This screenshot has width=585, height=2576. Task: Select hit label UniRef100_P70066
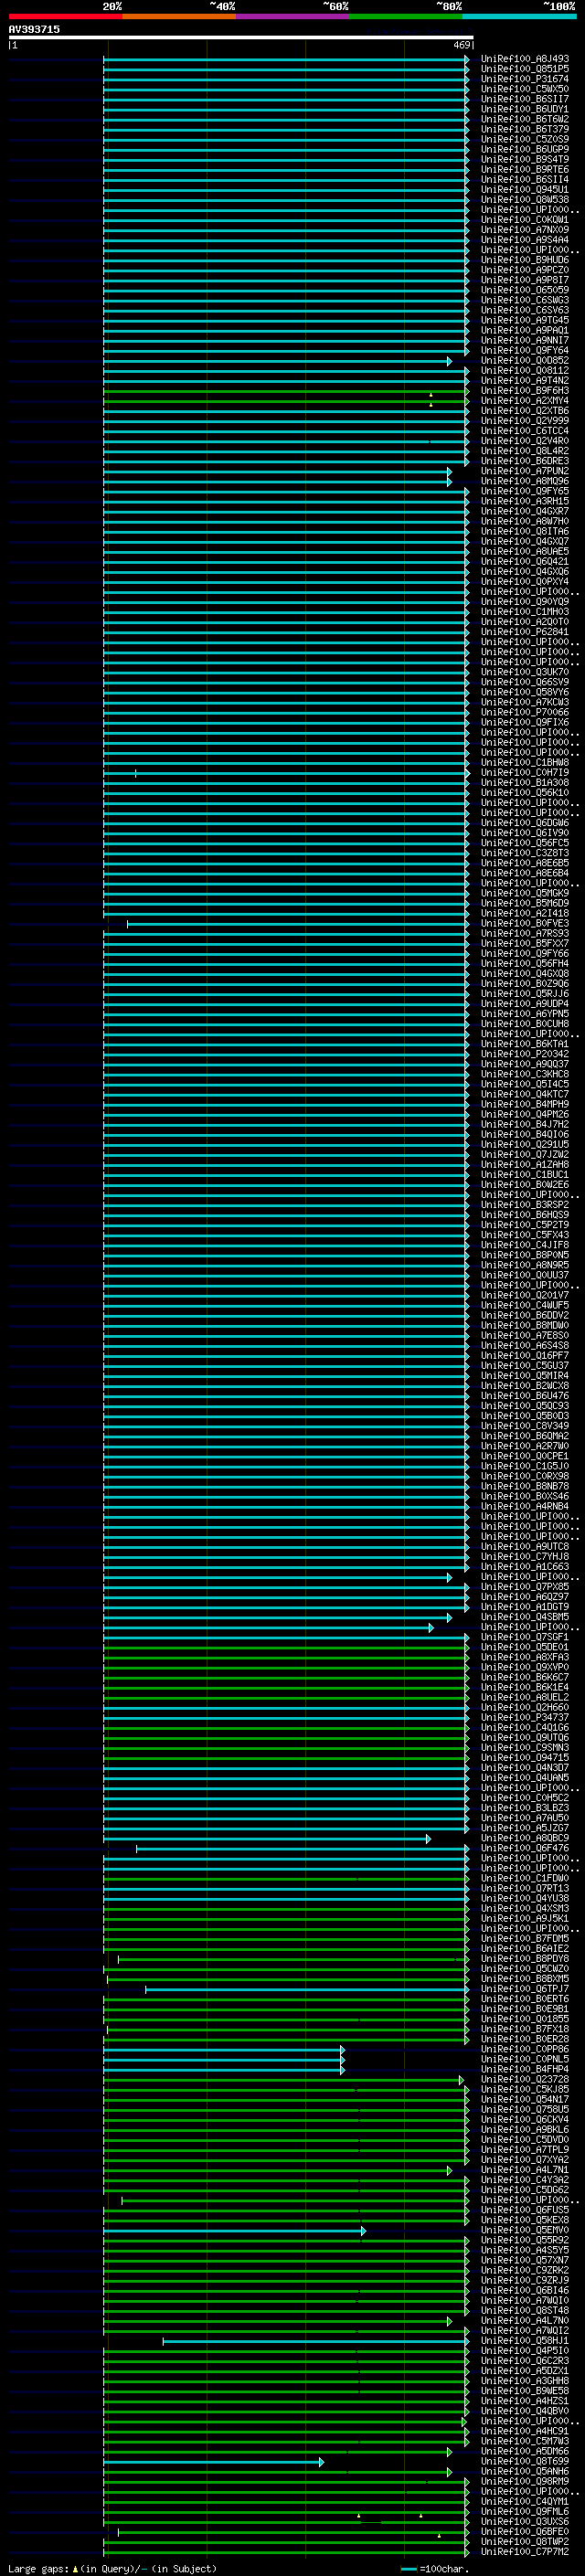(x=525, y=713)
